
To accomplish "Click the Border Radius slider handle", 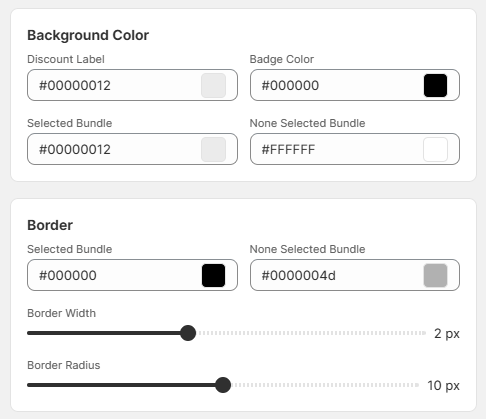I will coord(223,385).
